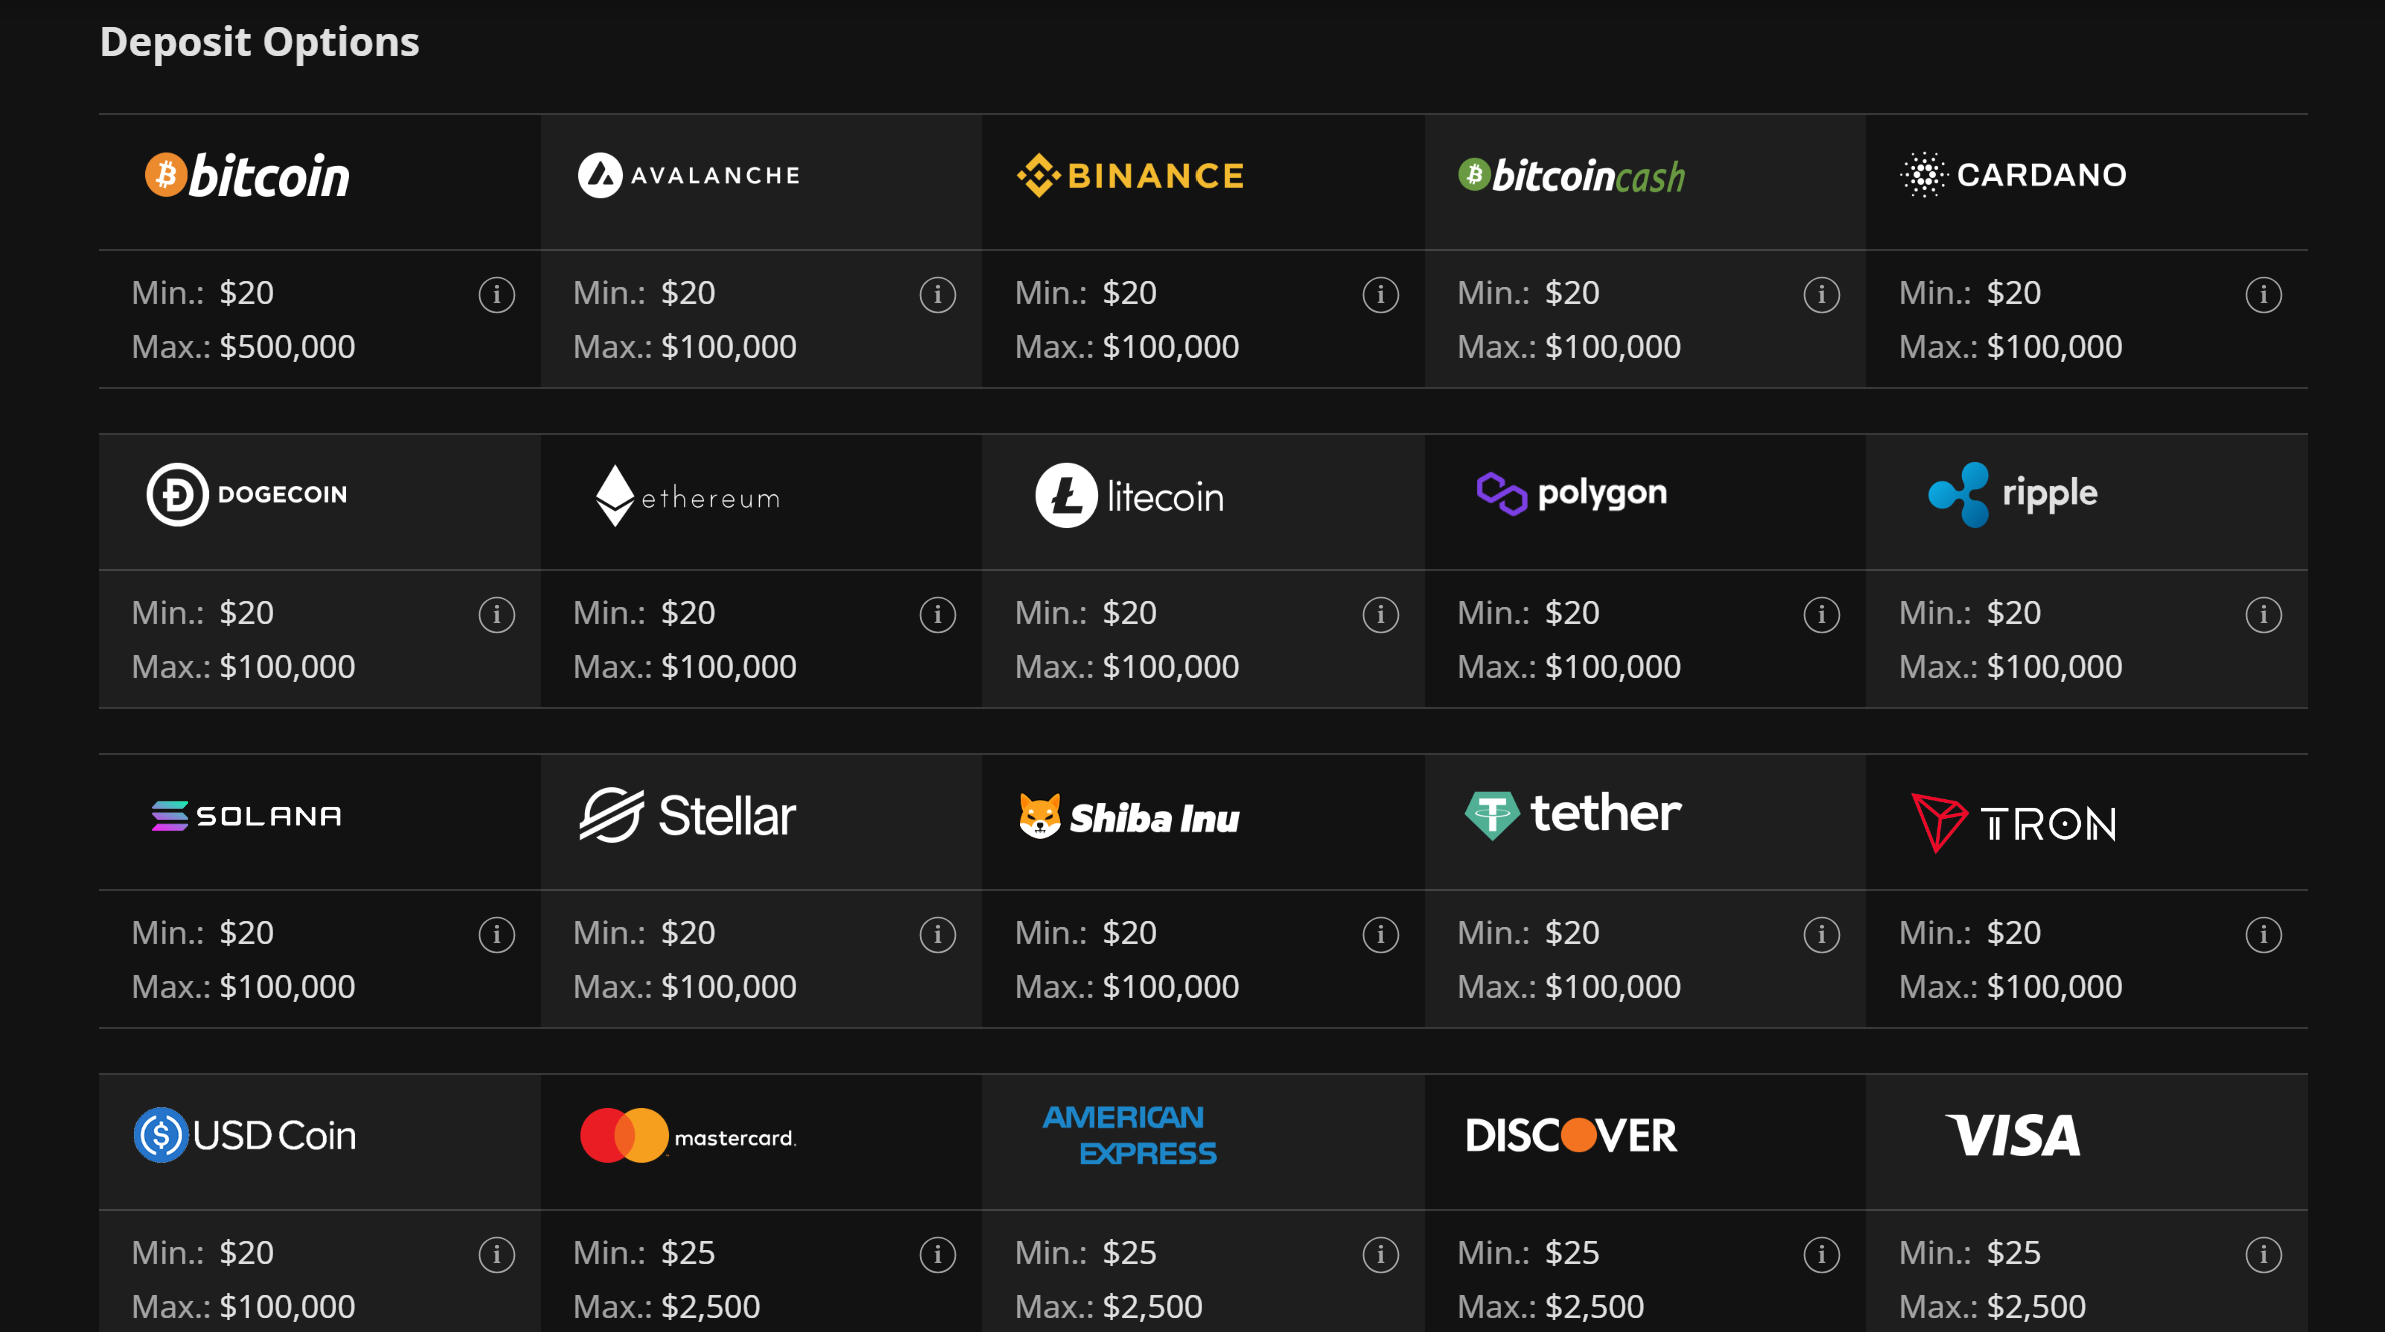Click the Shiba Inu logo

click(1130, 817)
